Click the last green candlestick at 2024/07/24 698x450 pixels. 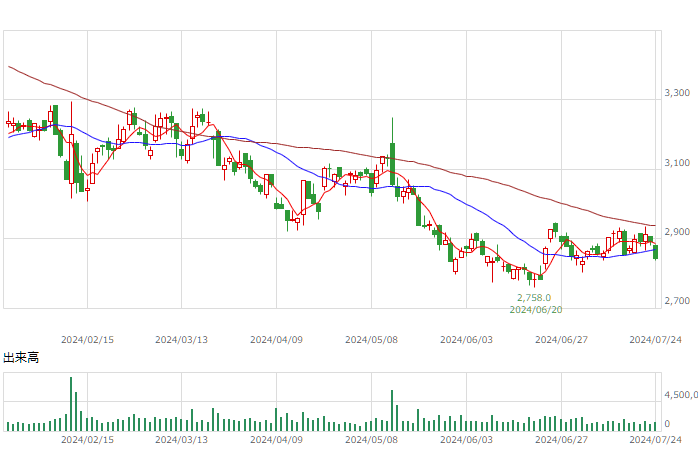[655, 252]
